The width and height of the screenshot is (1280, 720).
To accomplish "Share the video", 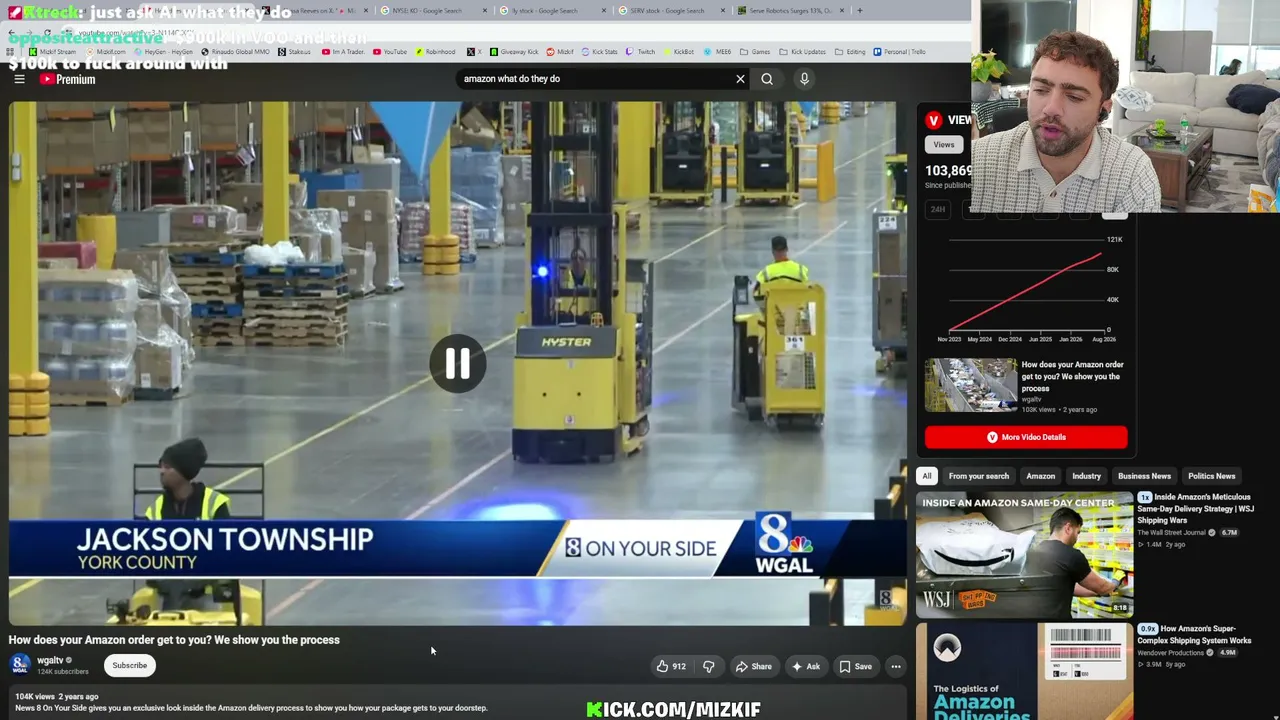I will point(753,666).
